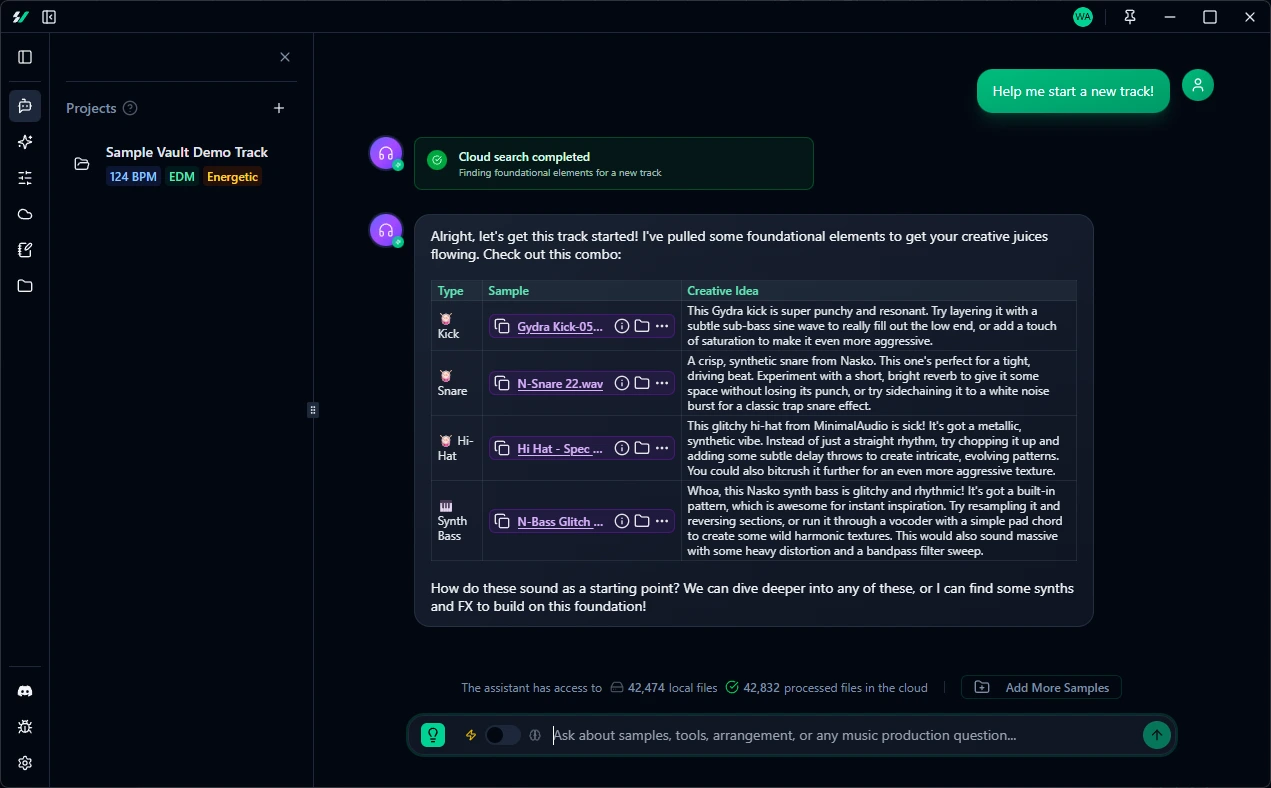This screenshot has width=1271, height=788.
Task: Open more options for Gydra Kick sample
Action: click(662, 326)
